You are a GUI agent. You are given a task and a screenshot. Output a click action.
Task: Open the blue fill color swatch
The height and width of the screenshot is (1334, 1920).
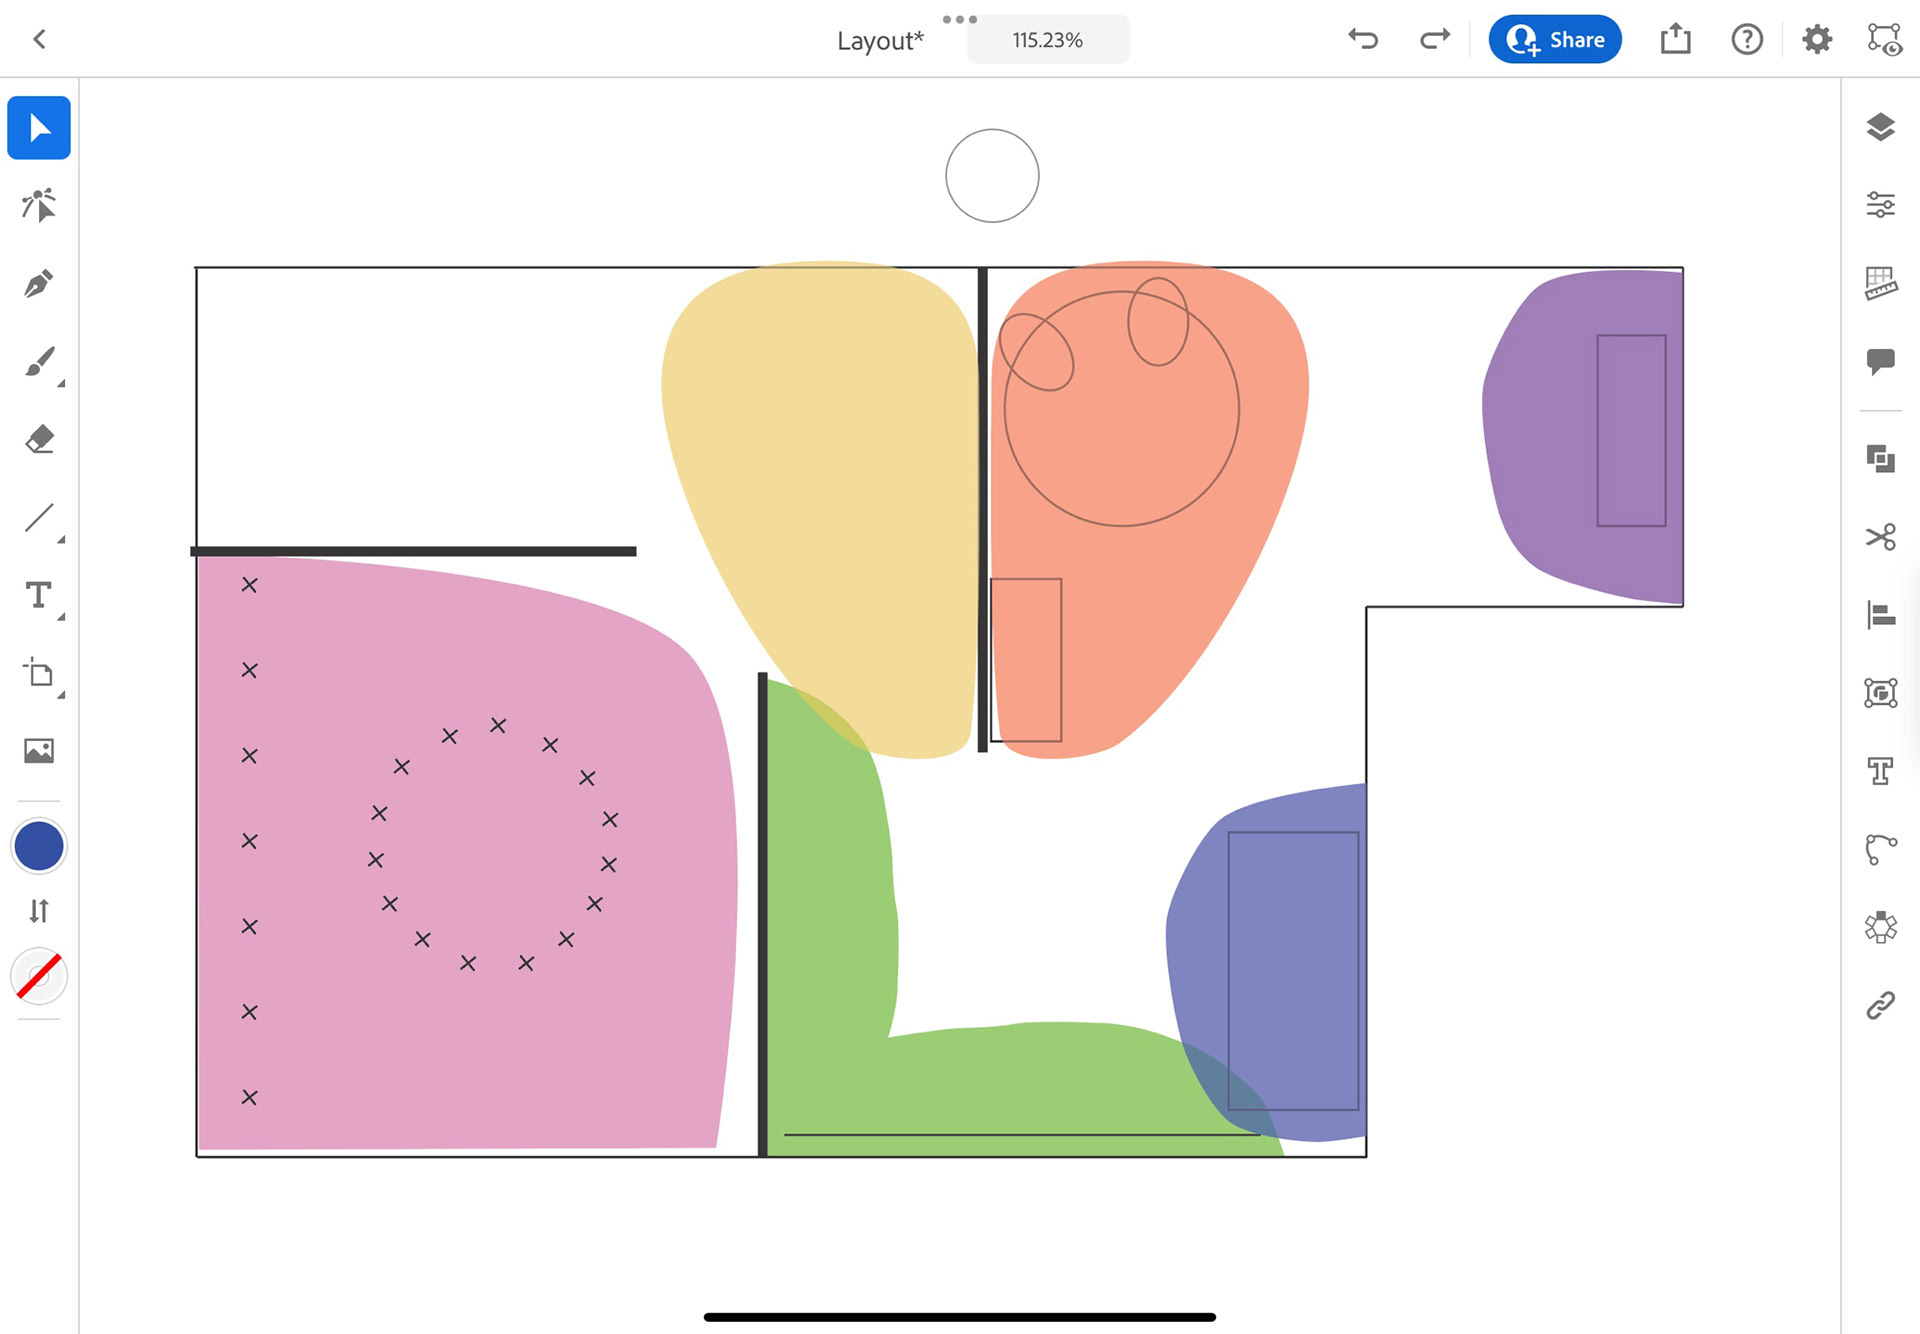click(38, 846)
